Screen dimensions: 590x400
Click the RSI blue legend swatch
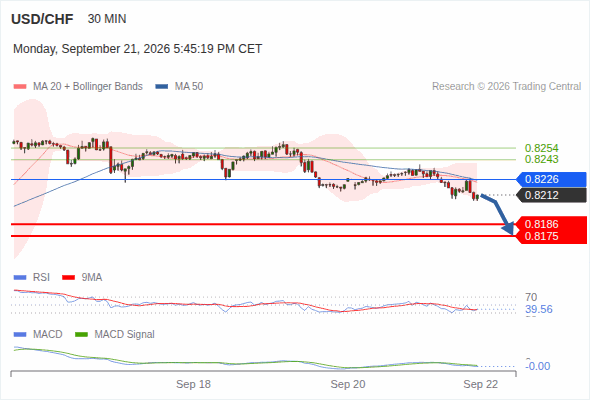pos(20,278)
